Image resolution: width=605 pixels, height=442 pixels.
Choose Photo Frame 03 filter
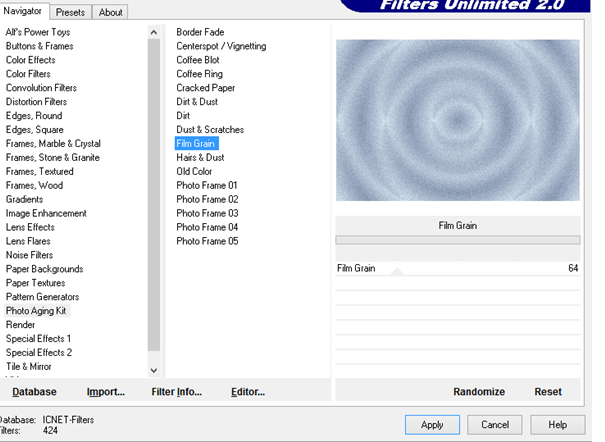tap(207, 213)
